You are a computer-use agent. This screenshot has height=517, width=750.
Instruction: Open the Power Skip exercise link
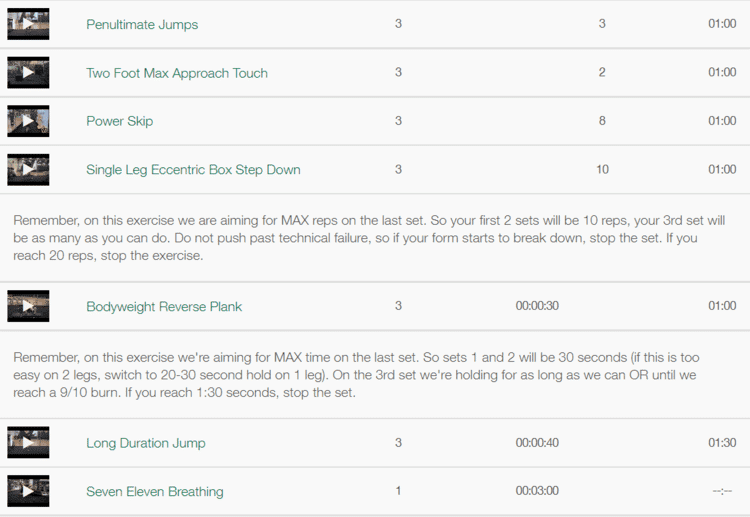(x=120, y=121)
